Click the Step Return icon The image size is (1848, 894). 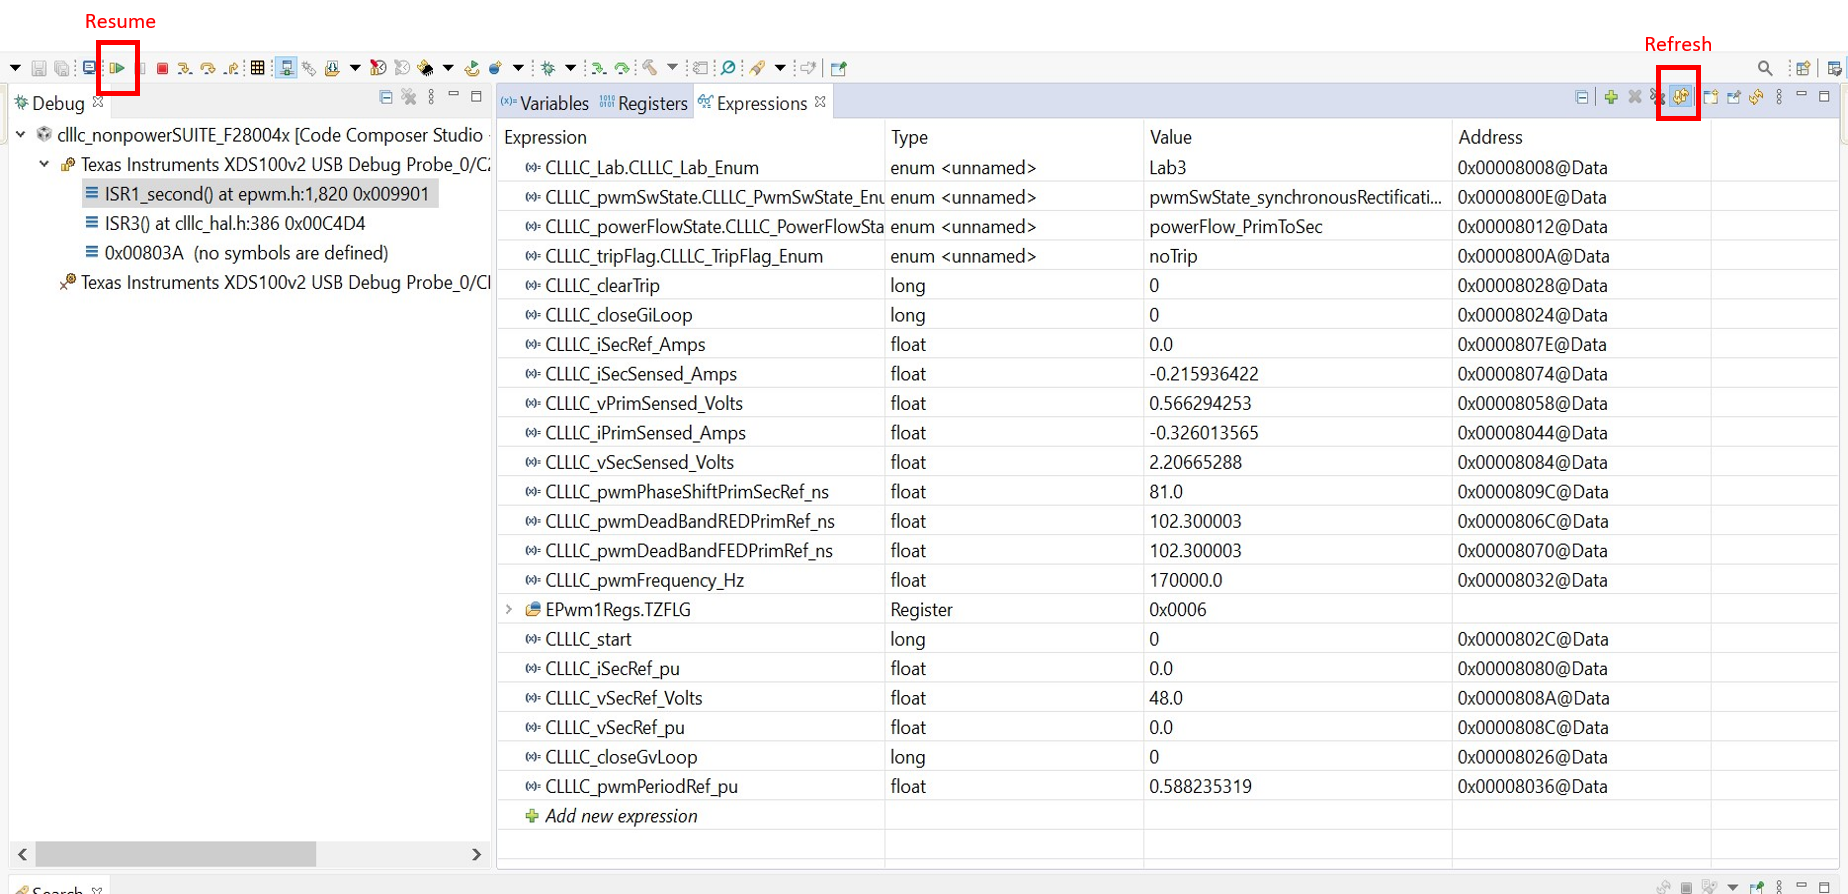tap(231, 68)
